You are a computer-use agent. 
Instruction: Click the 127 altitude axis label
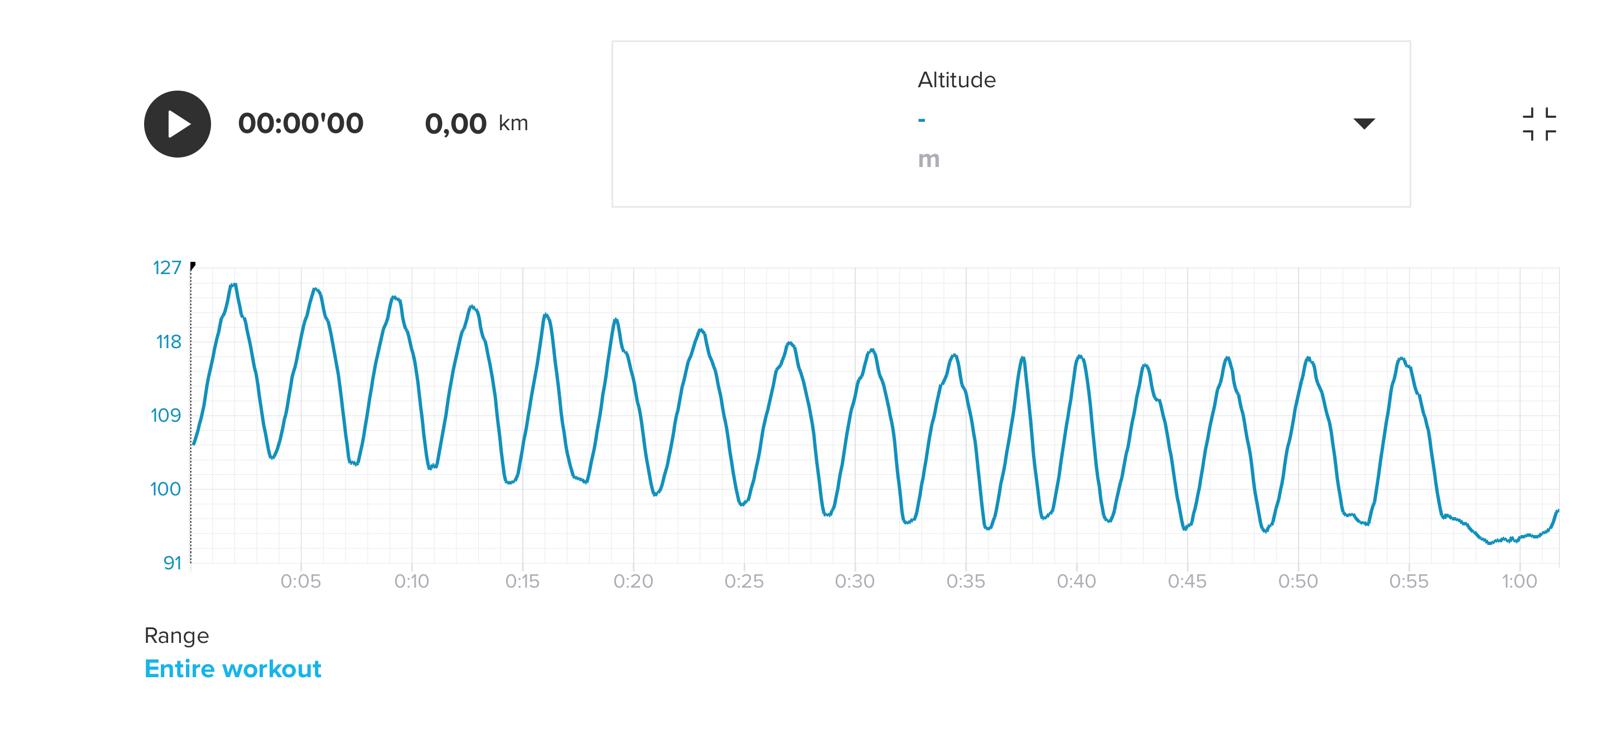(167, 268)
